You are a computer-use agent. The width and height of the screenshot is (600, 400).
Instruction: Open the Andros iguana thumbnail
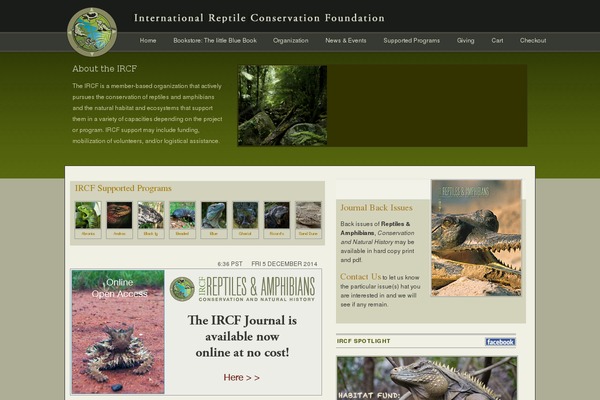click(119, 215)
